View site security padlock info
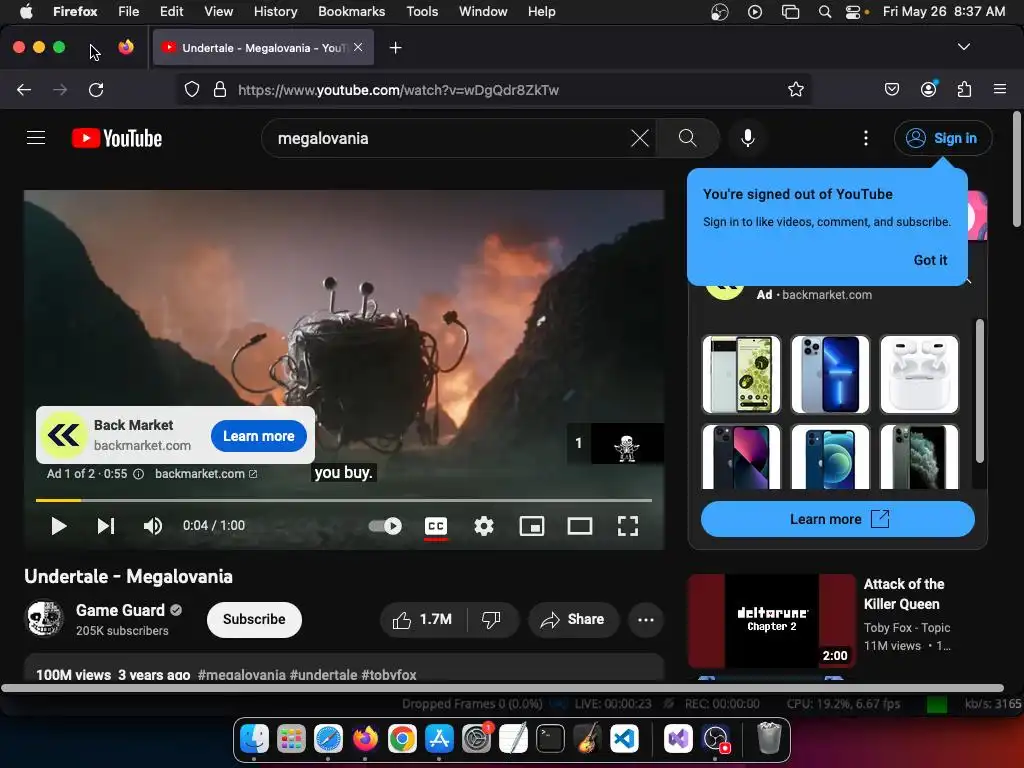 coord(220,89)
